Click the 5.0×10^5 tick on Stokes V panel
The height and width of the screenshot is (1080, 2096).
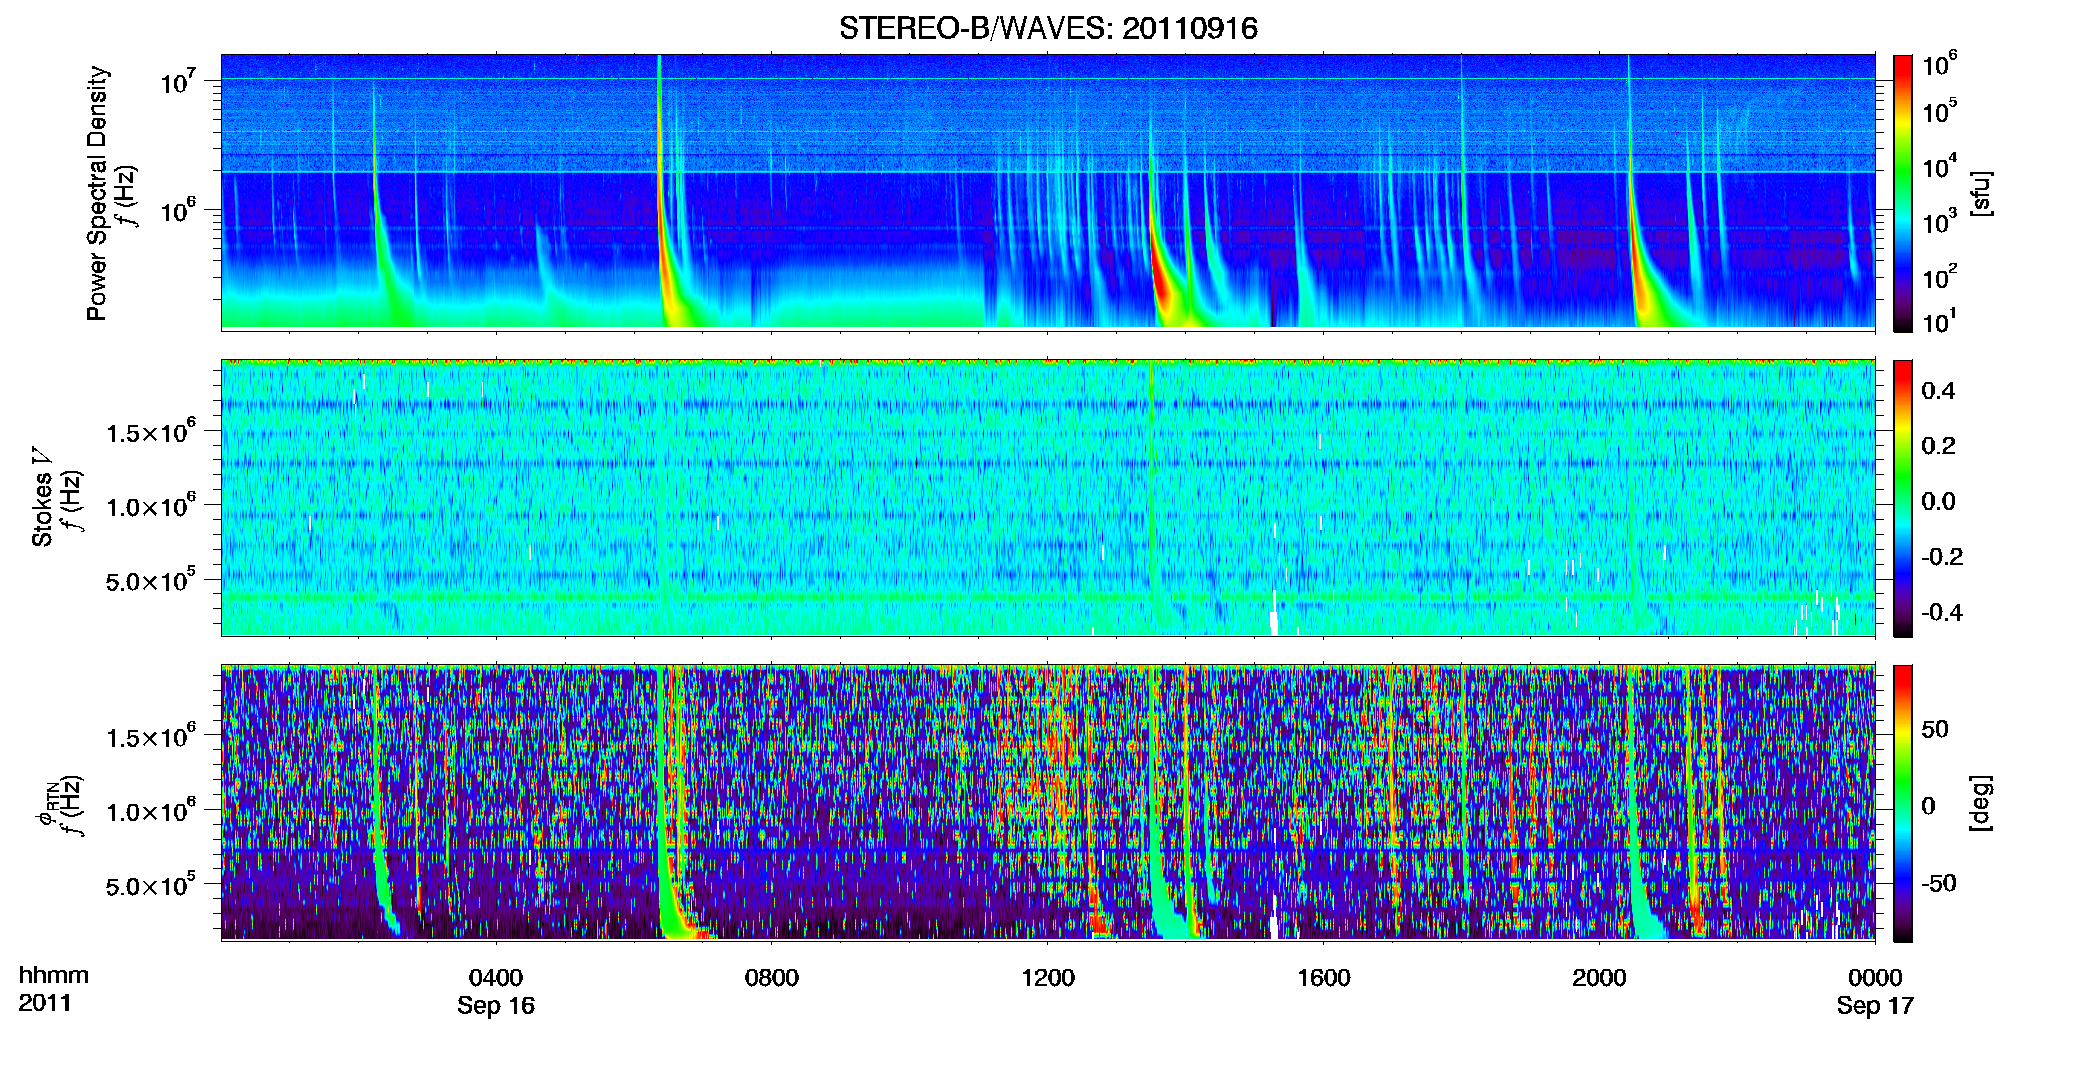152,581
